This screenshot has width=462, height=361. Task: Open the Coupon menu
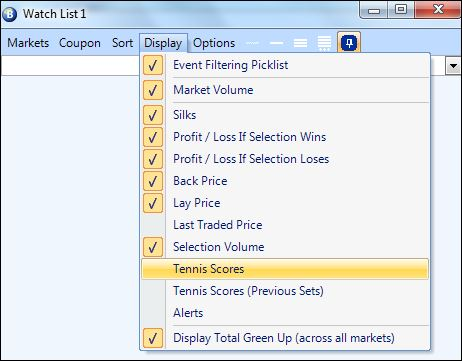coord(80,43)
